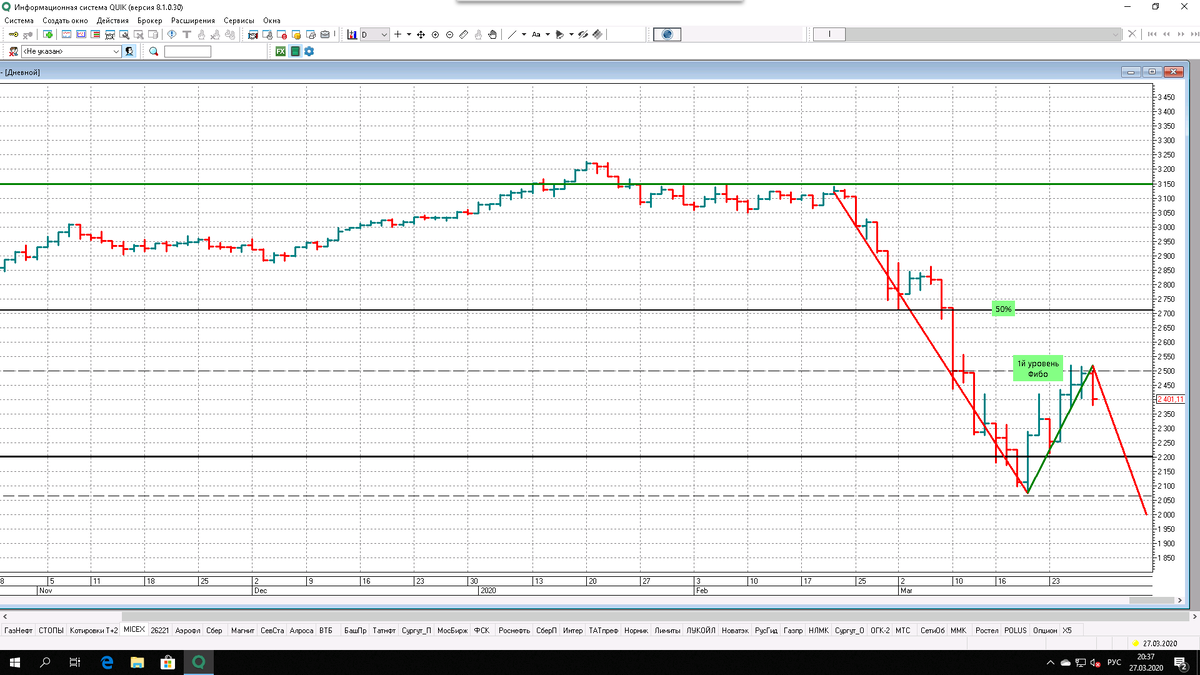This screenshot has height=675, width=1200.
Task: Click the blue gear settings icon
Action: pos(309,51)
